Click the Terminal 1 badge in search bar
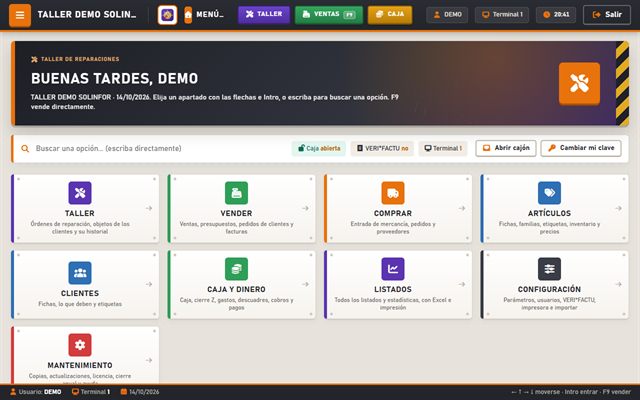Viewport: 640px width, 400px height. pyautogui.click(x=443, y=148)
